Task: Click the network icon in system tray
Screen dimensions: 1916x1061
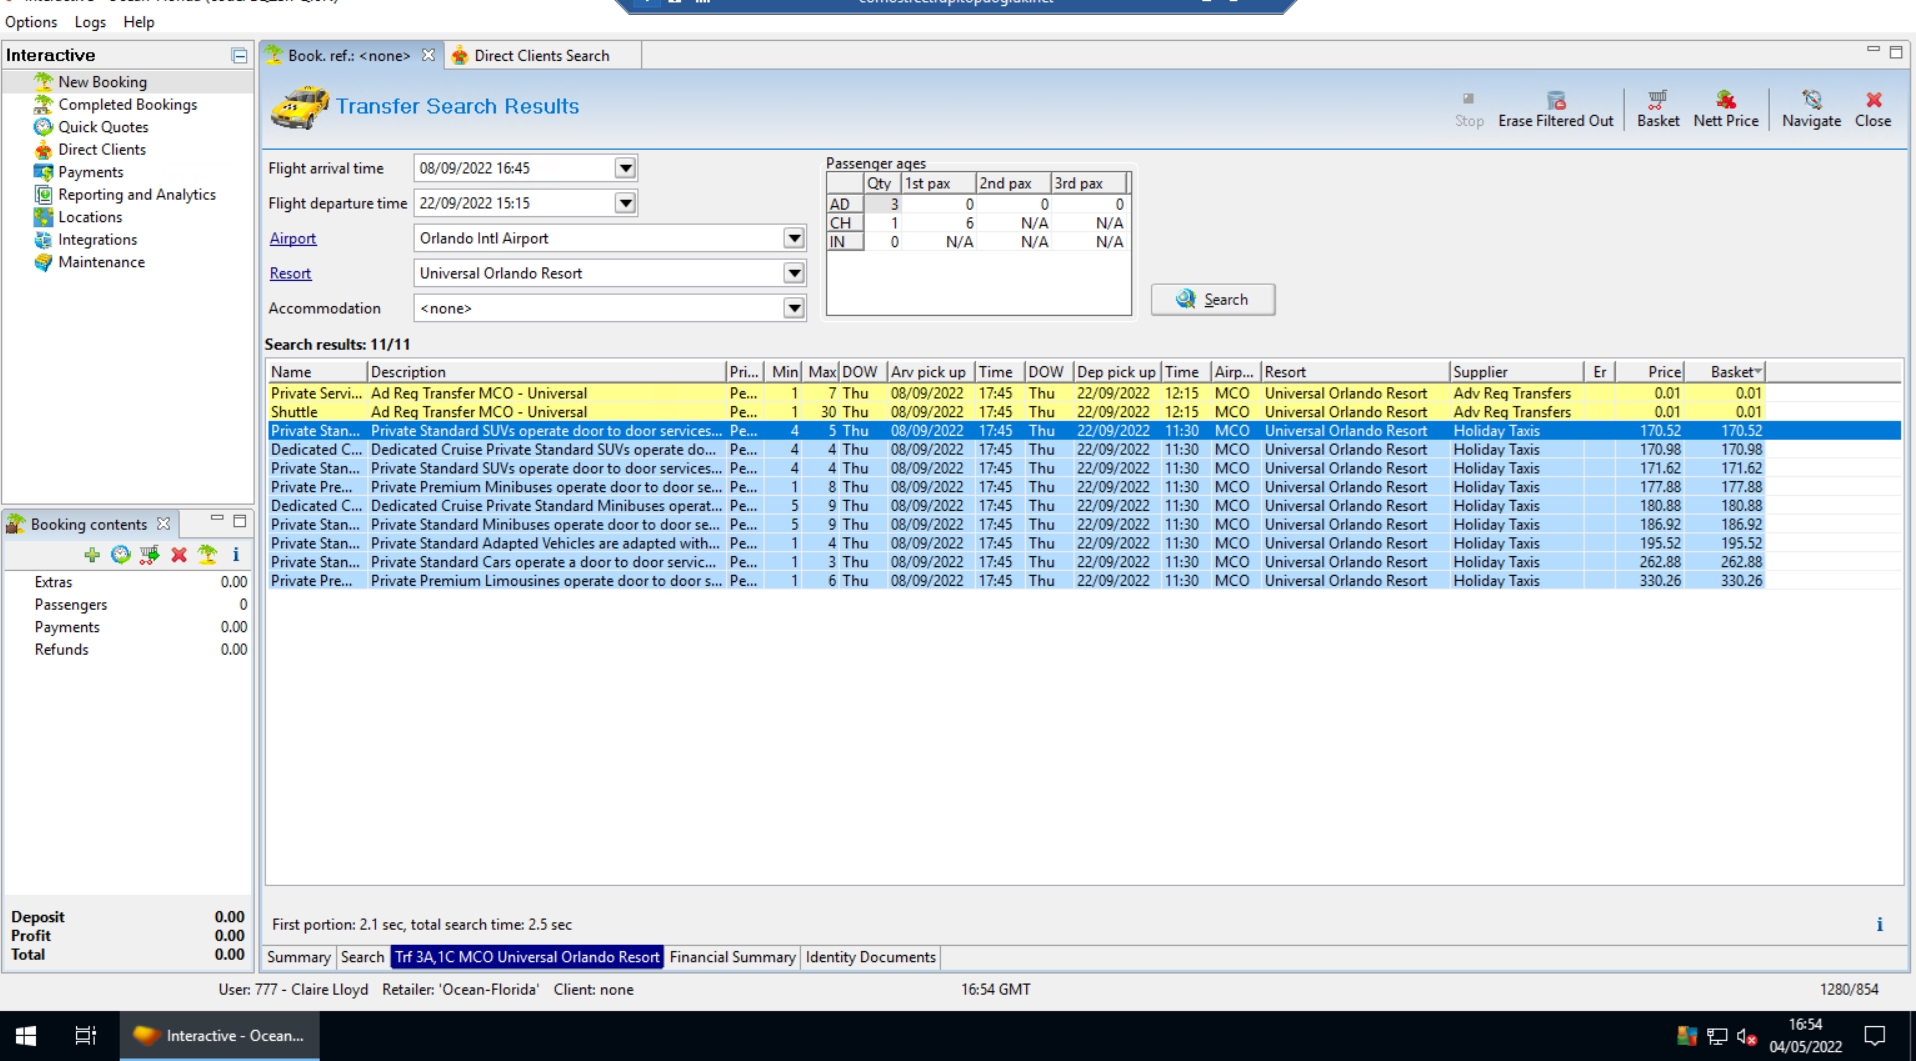Action: click(1717, 1037)
